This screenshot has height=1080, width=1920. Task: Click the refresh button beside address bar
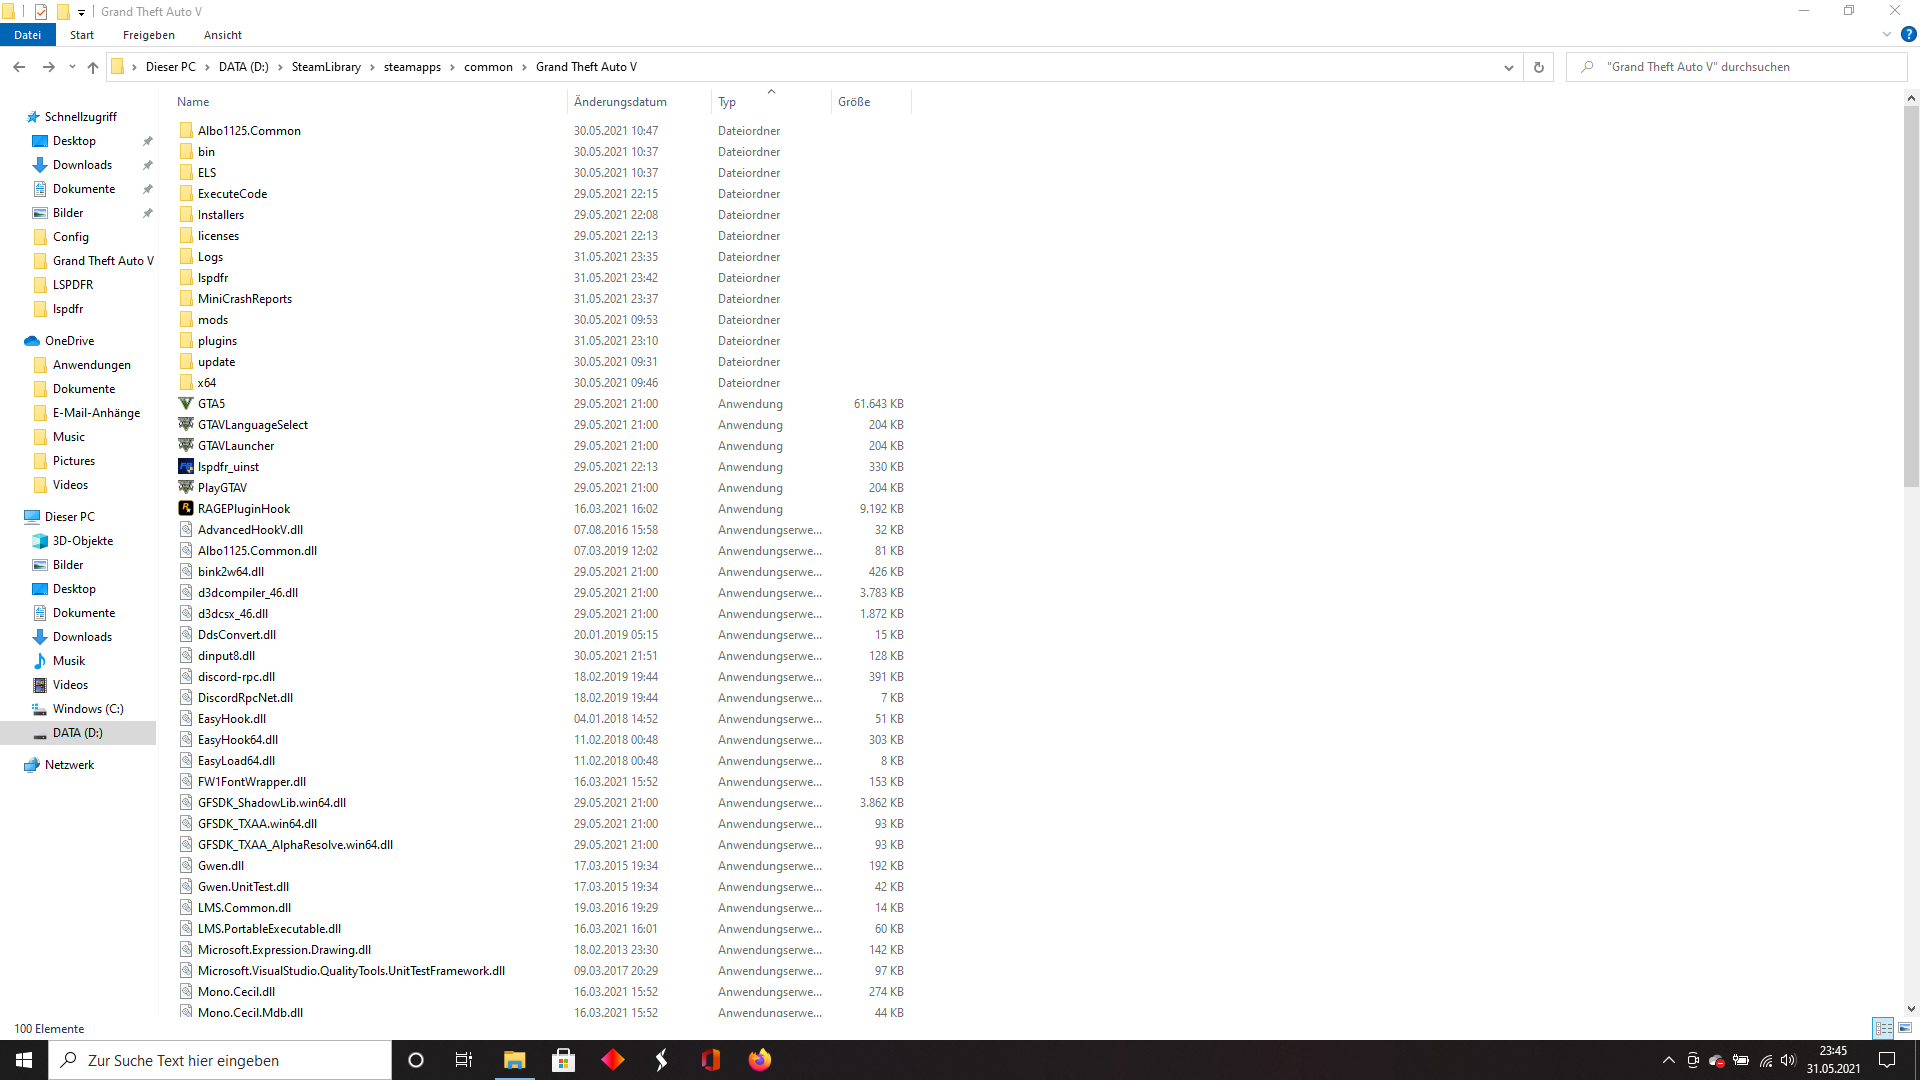1538,67
